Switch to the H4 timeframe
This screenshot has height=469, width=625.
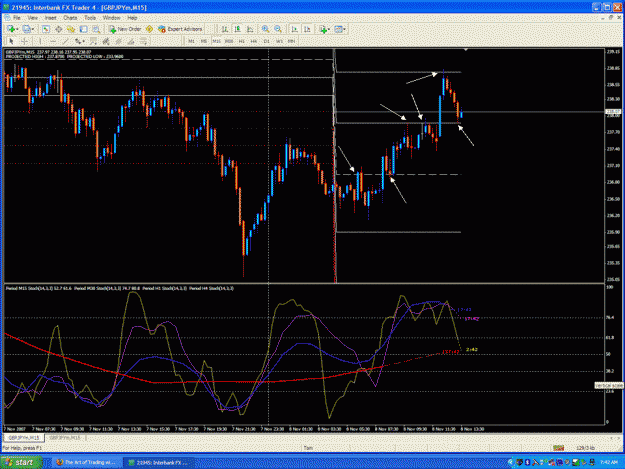[254, 41]
